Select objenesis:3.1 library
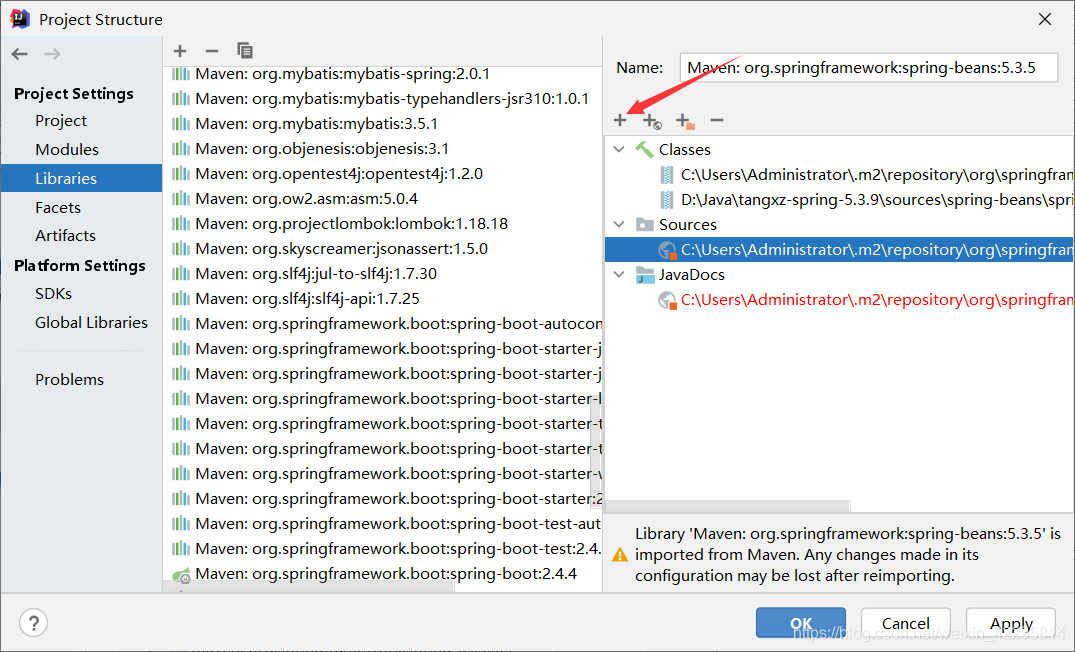This screenshot has height=652, width=1075. pyautogui.click(x=383, y=149)
